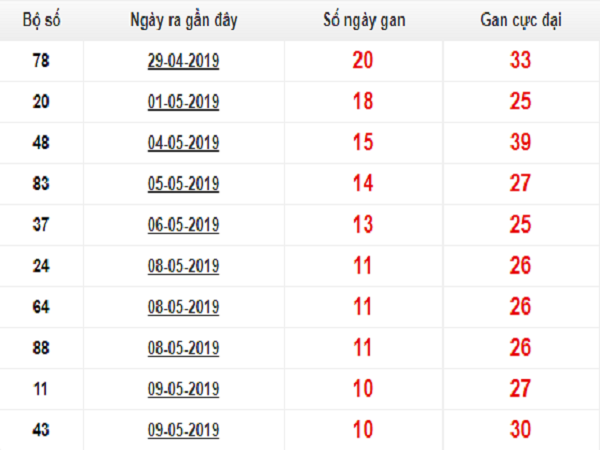This screenshot has width=600, height=450.
Task: Click the 08-05-2019 link in row 24
Action: coord(183,266)
